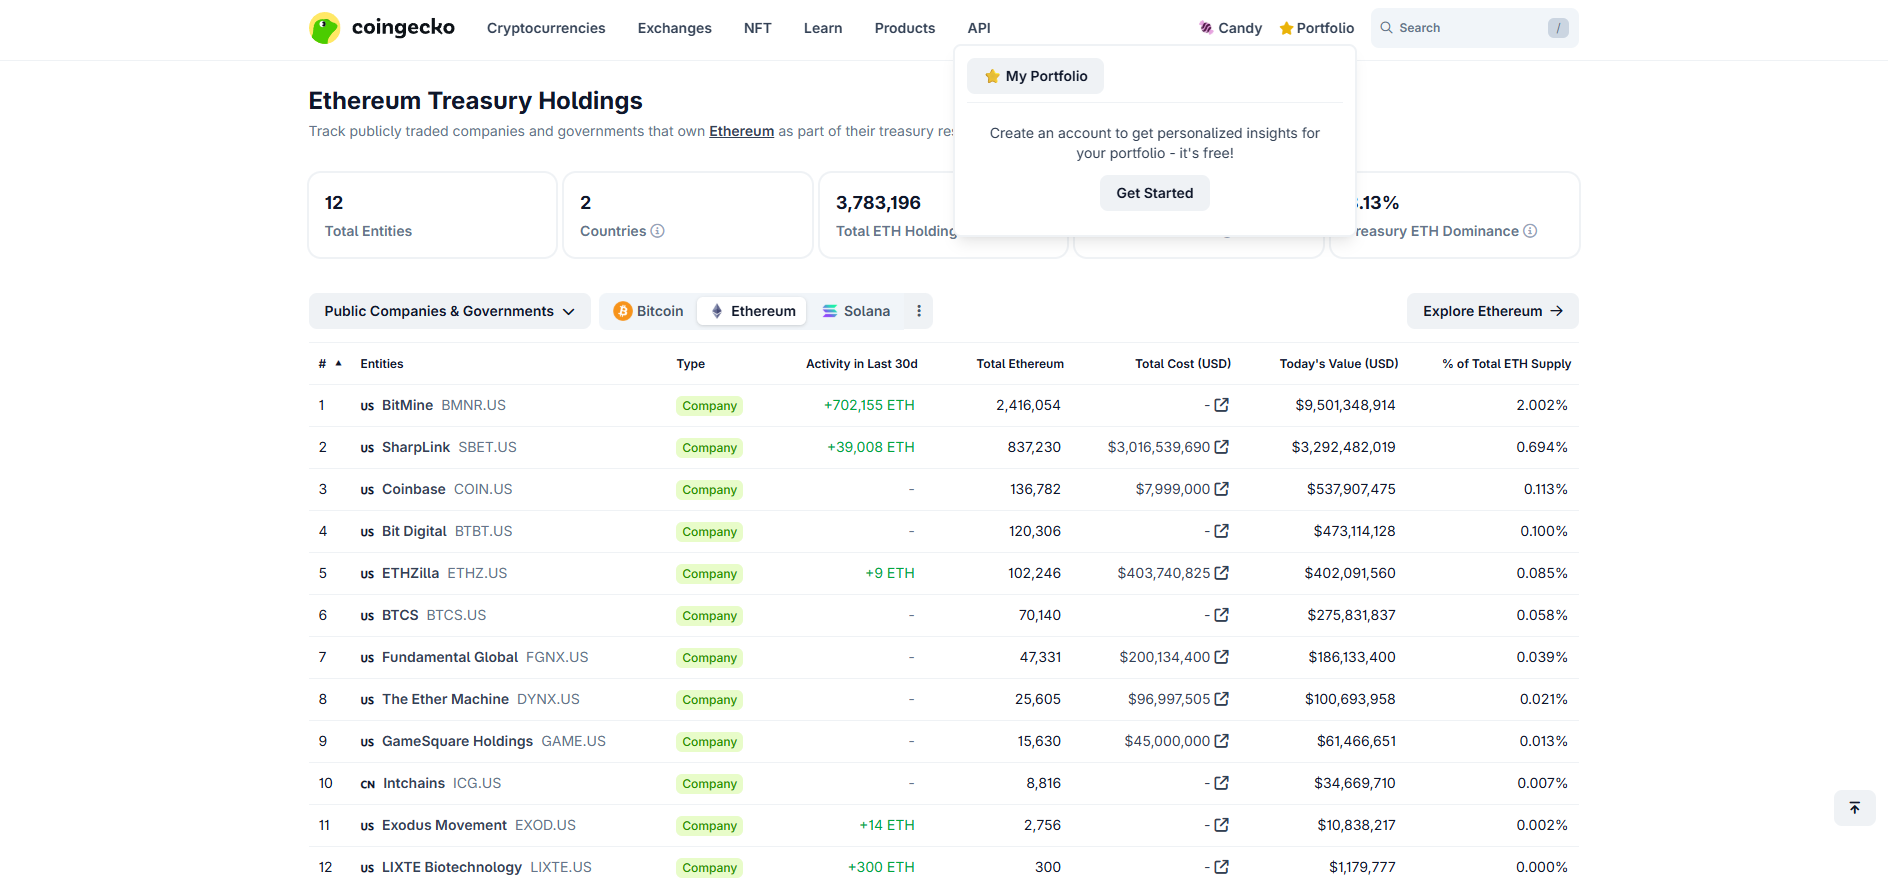1888x887 pixels.
Task: Click the search magnifier icon
Action: click(1386, 28)
